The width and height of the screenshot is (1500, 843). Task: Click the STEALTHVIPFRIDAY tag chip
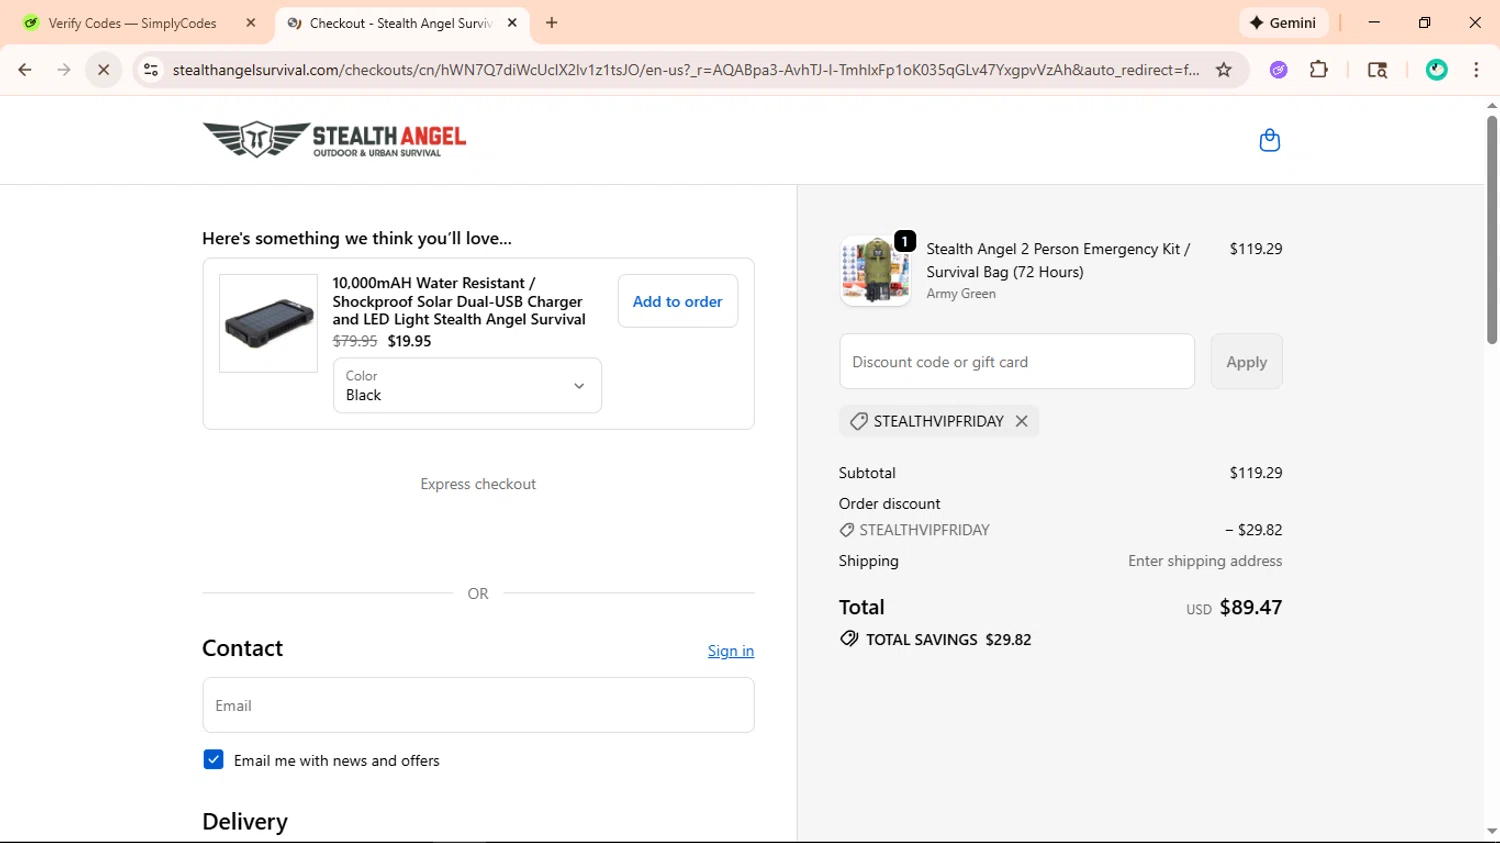pos(938,421)
